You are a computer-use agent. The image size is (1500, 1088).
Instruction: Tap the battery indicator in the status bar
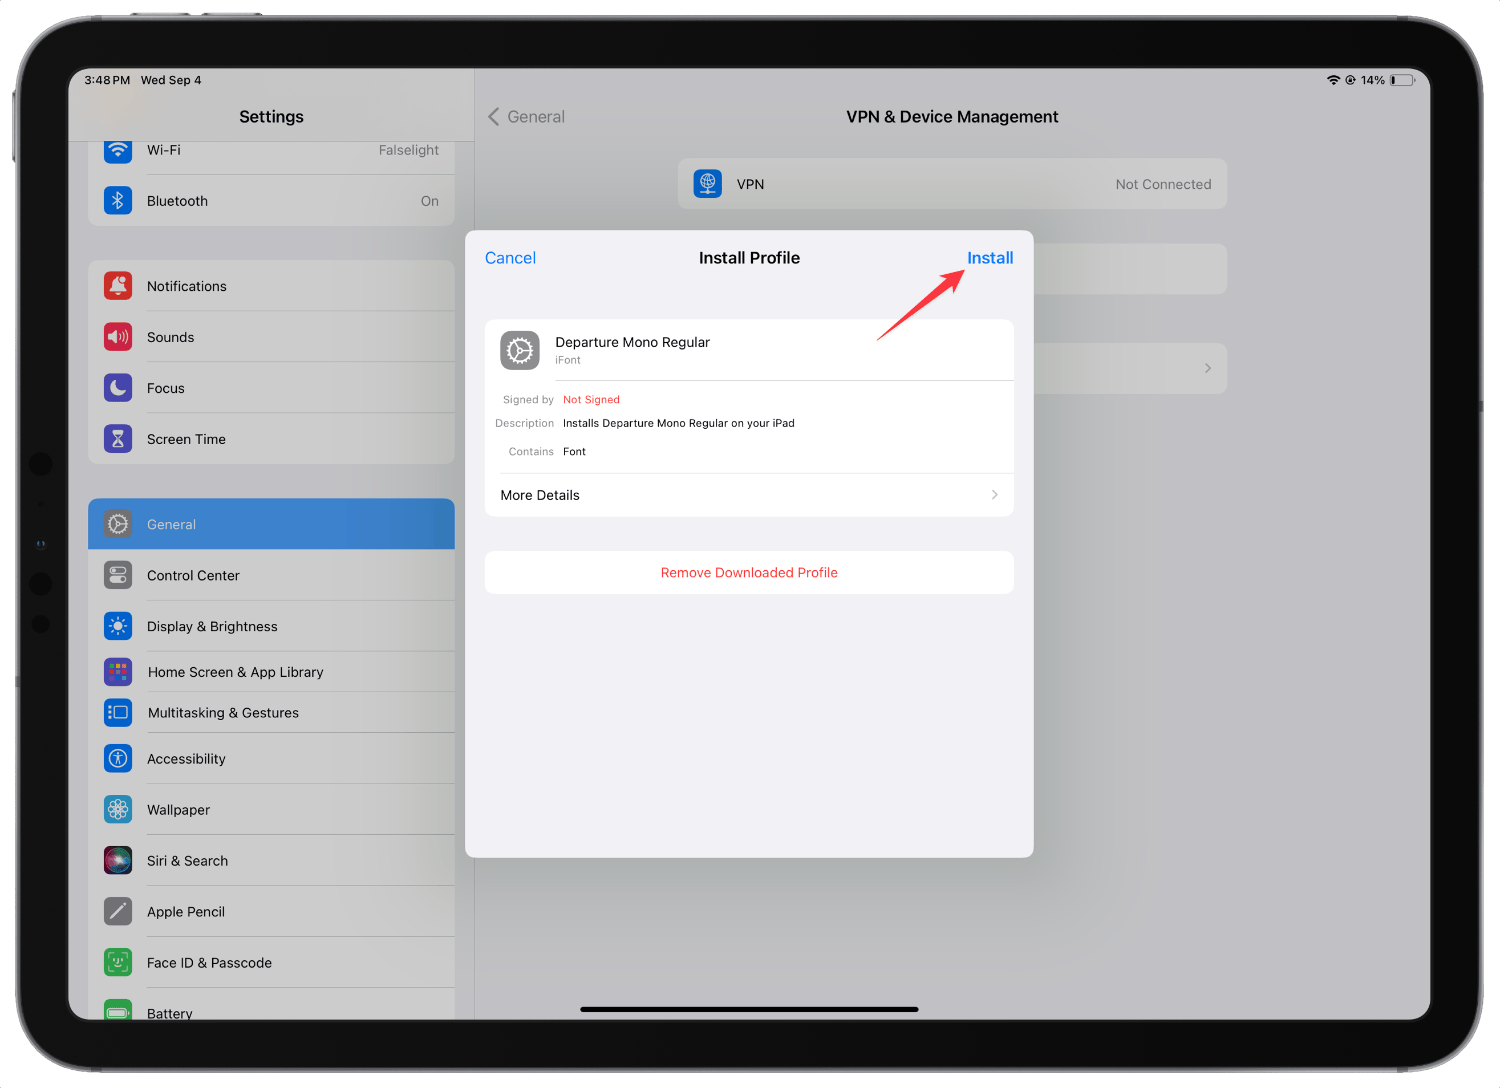point(1402,80)
